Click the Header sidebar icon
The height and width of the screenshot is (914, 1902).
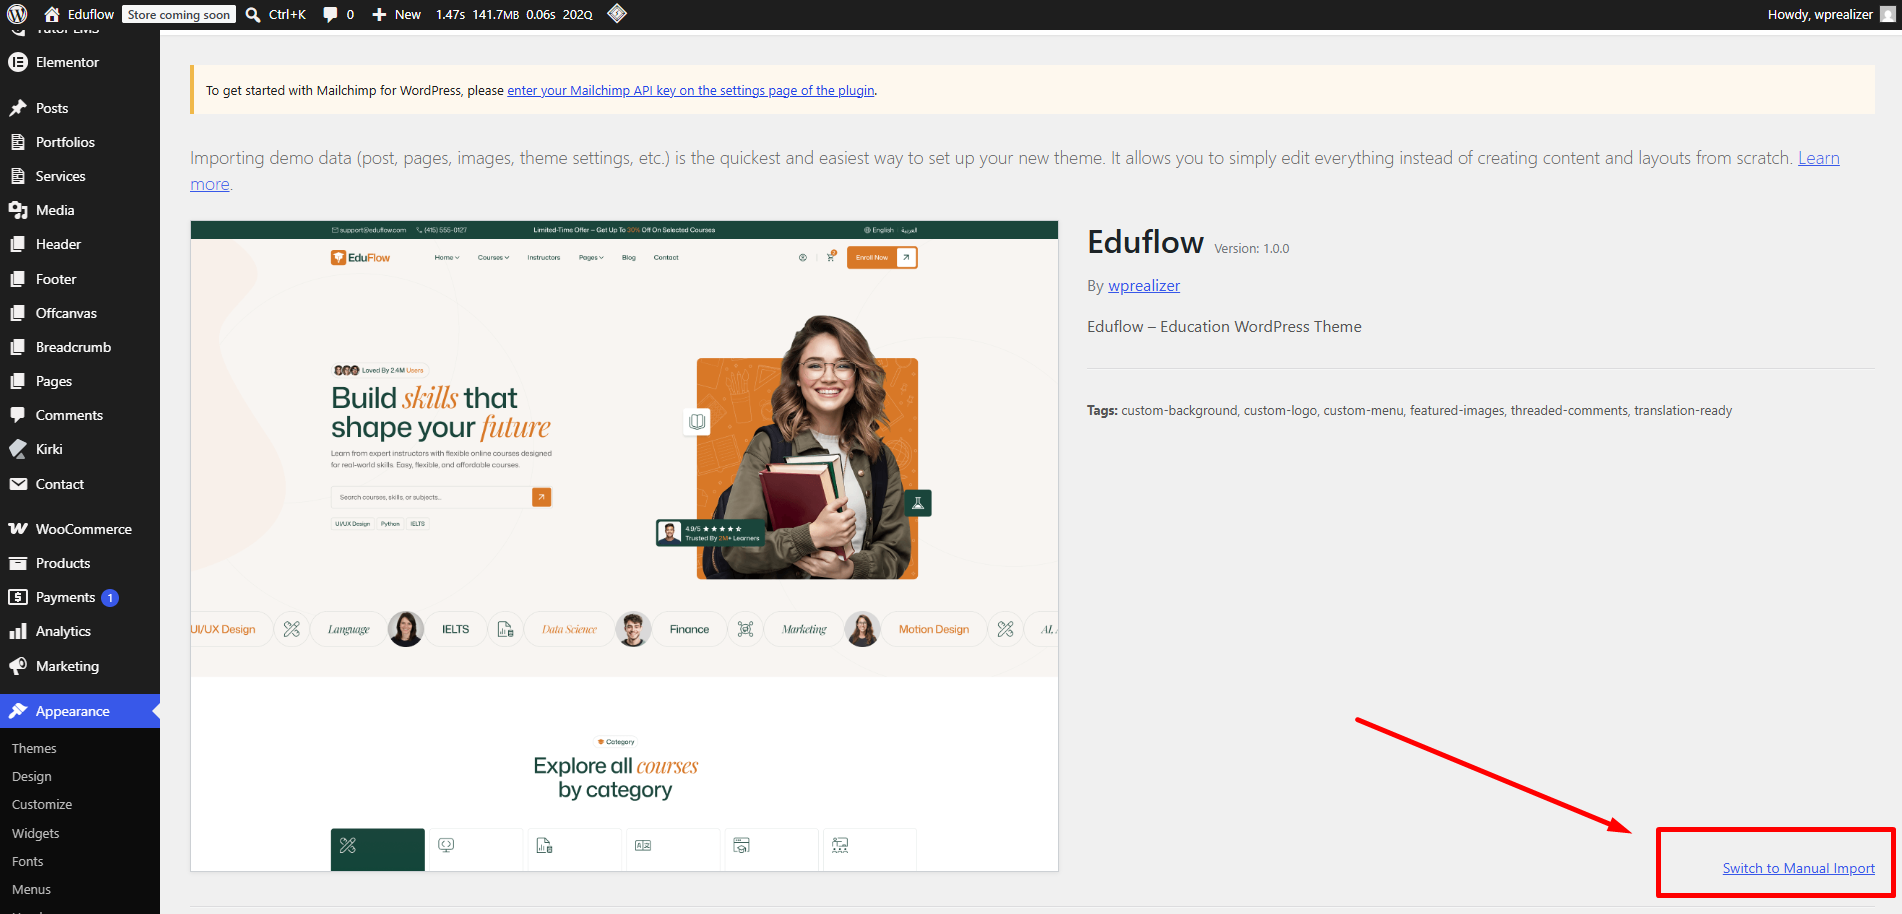point(18,244)
